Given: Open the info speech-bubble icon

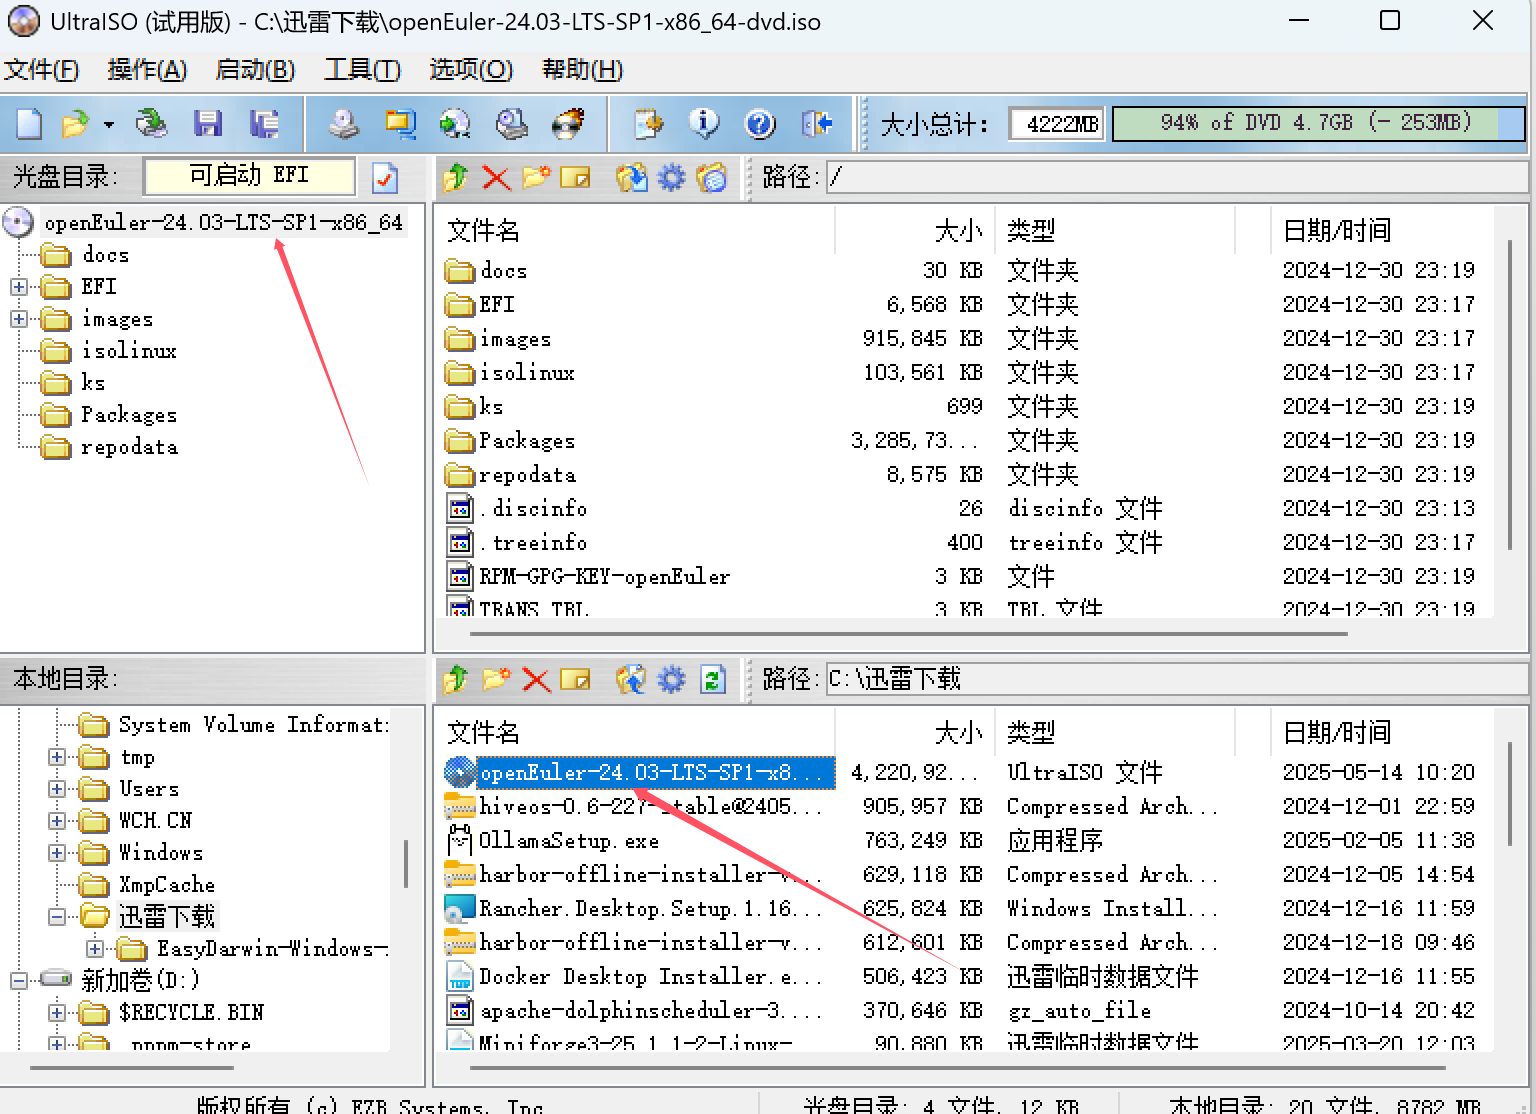Looking at the screenshot, I should pyautogui.click(x=704, y=124).
